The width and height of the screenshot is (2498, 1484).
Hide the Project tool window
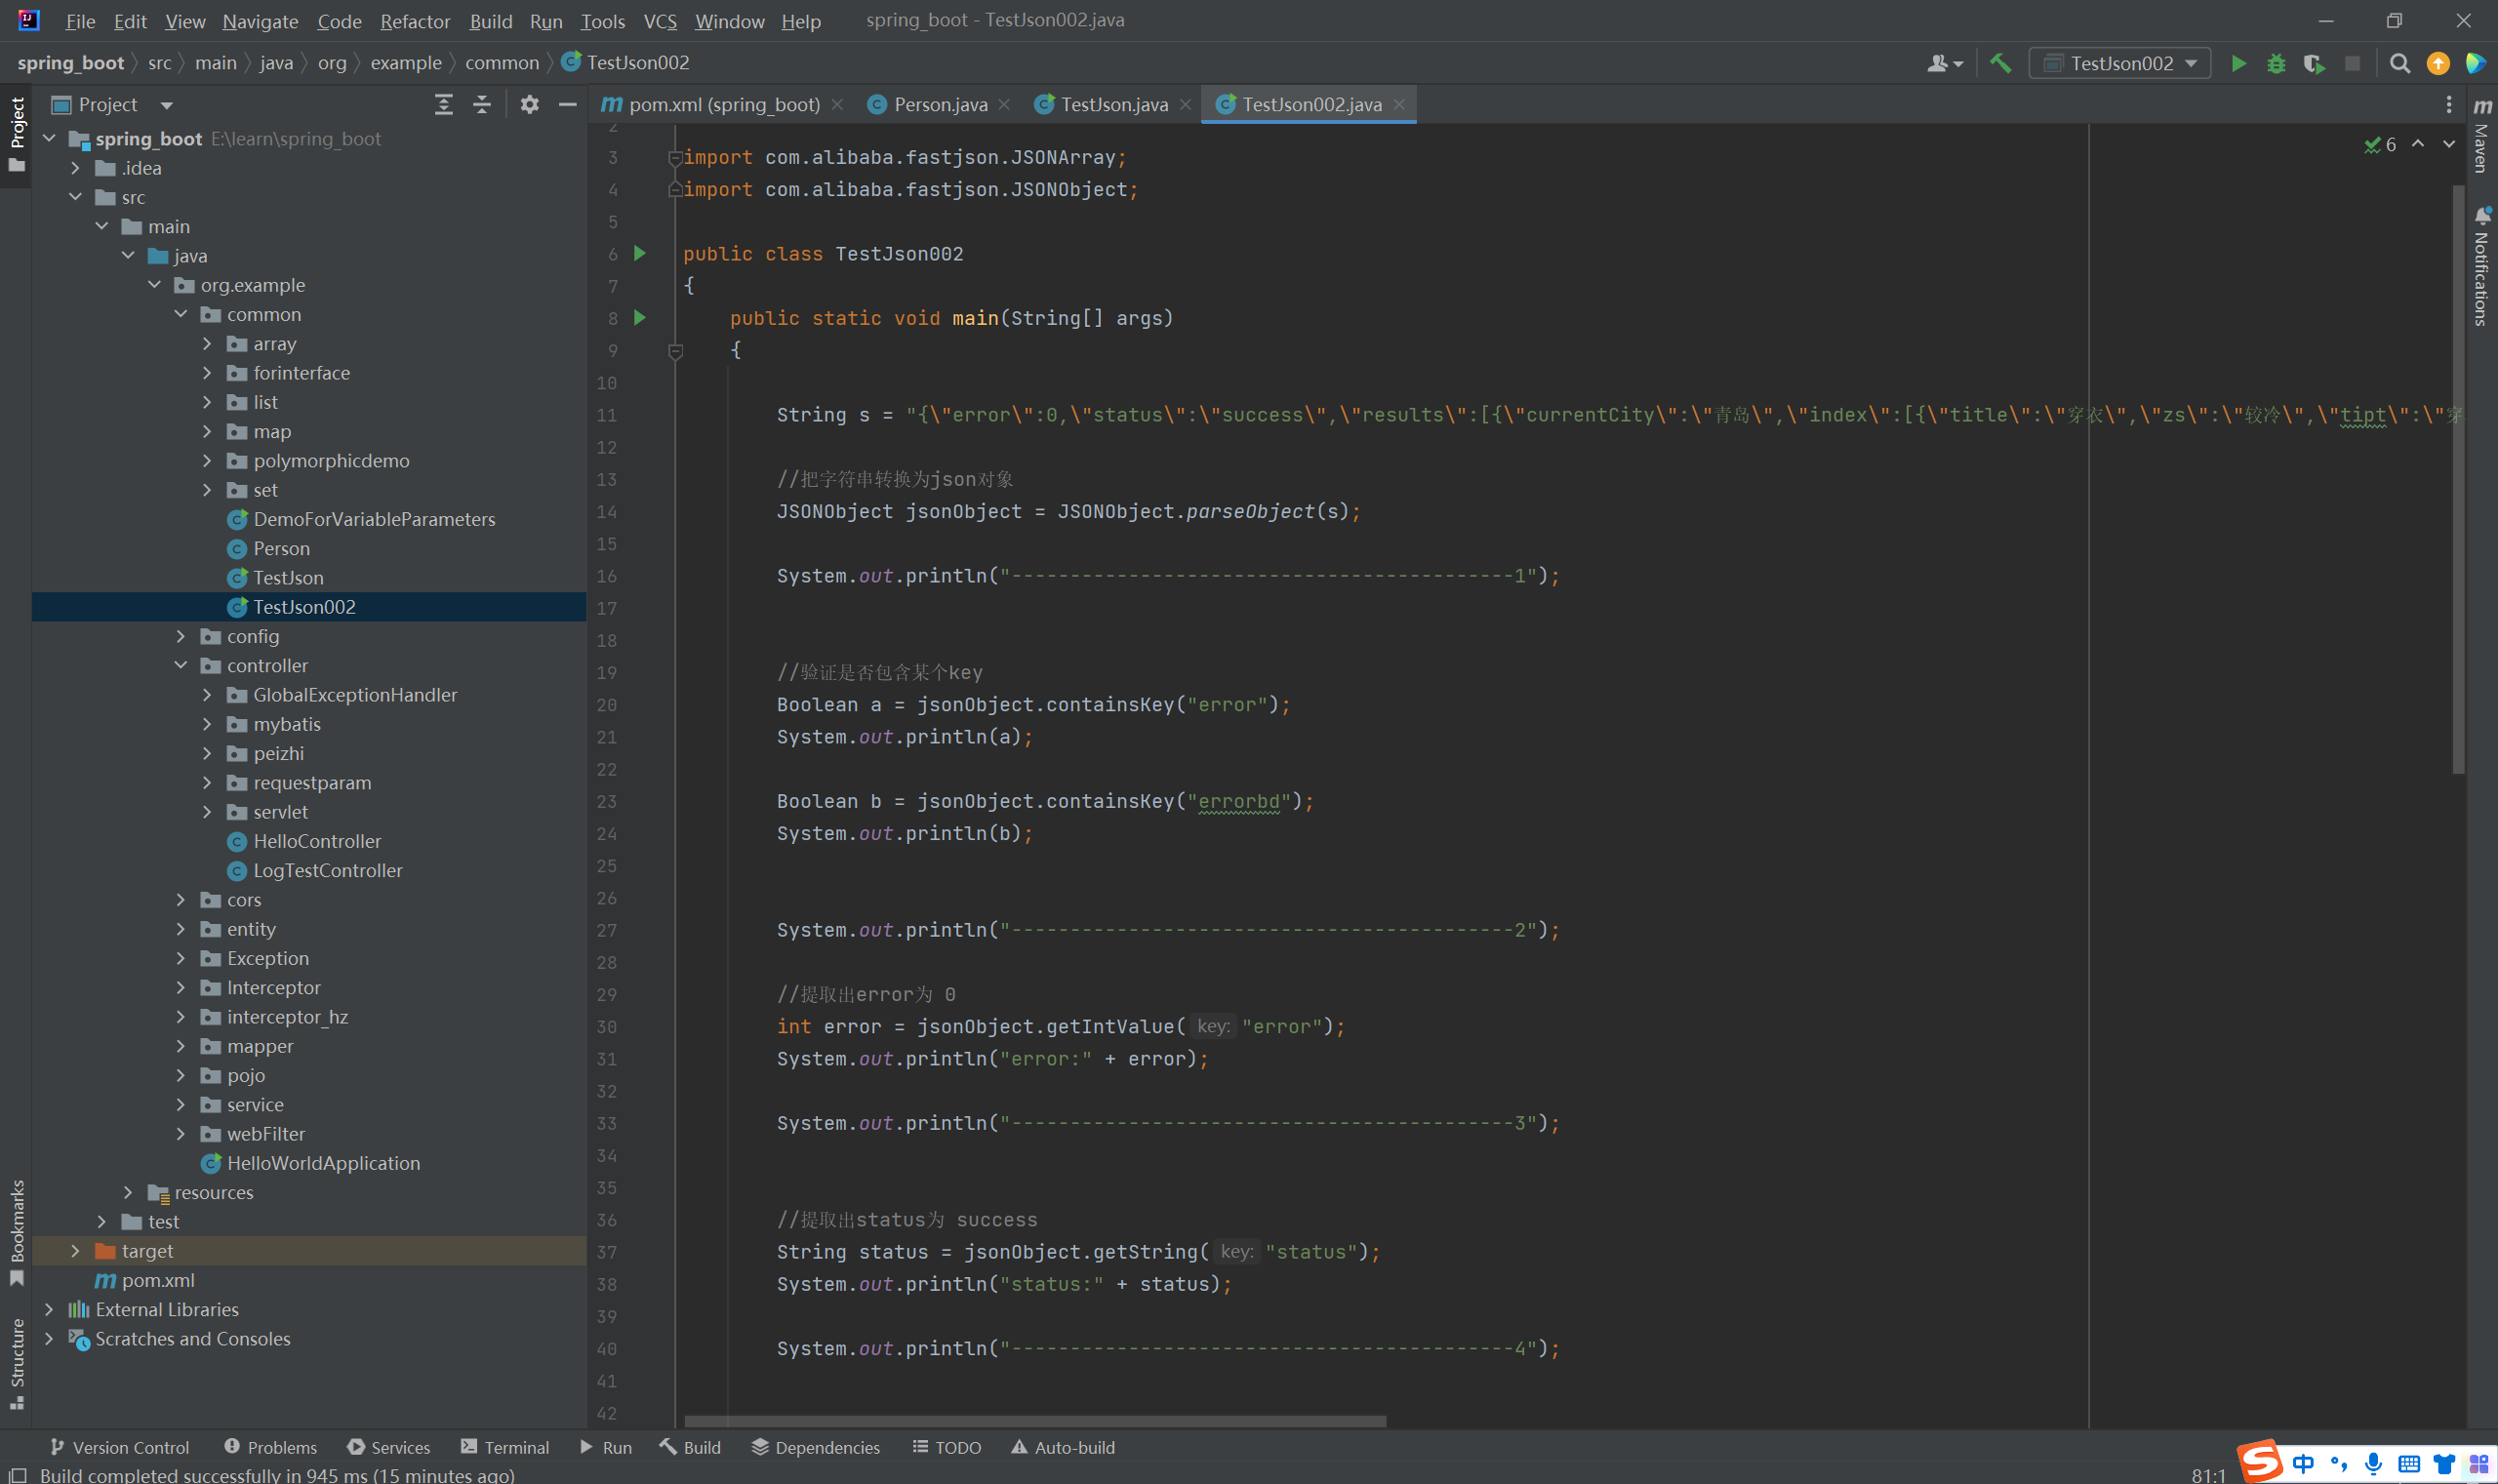[567, 105]
